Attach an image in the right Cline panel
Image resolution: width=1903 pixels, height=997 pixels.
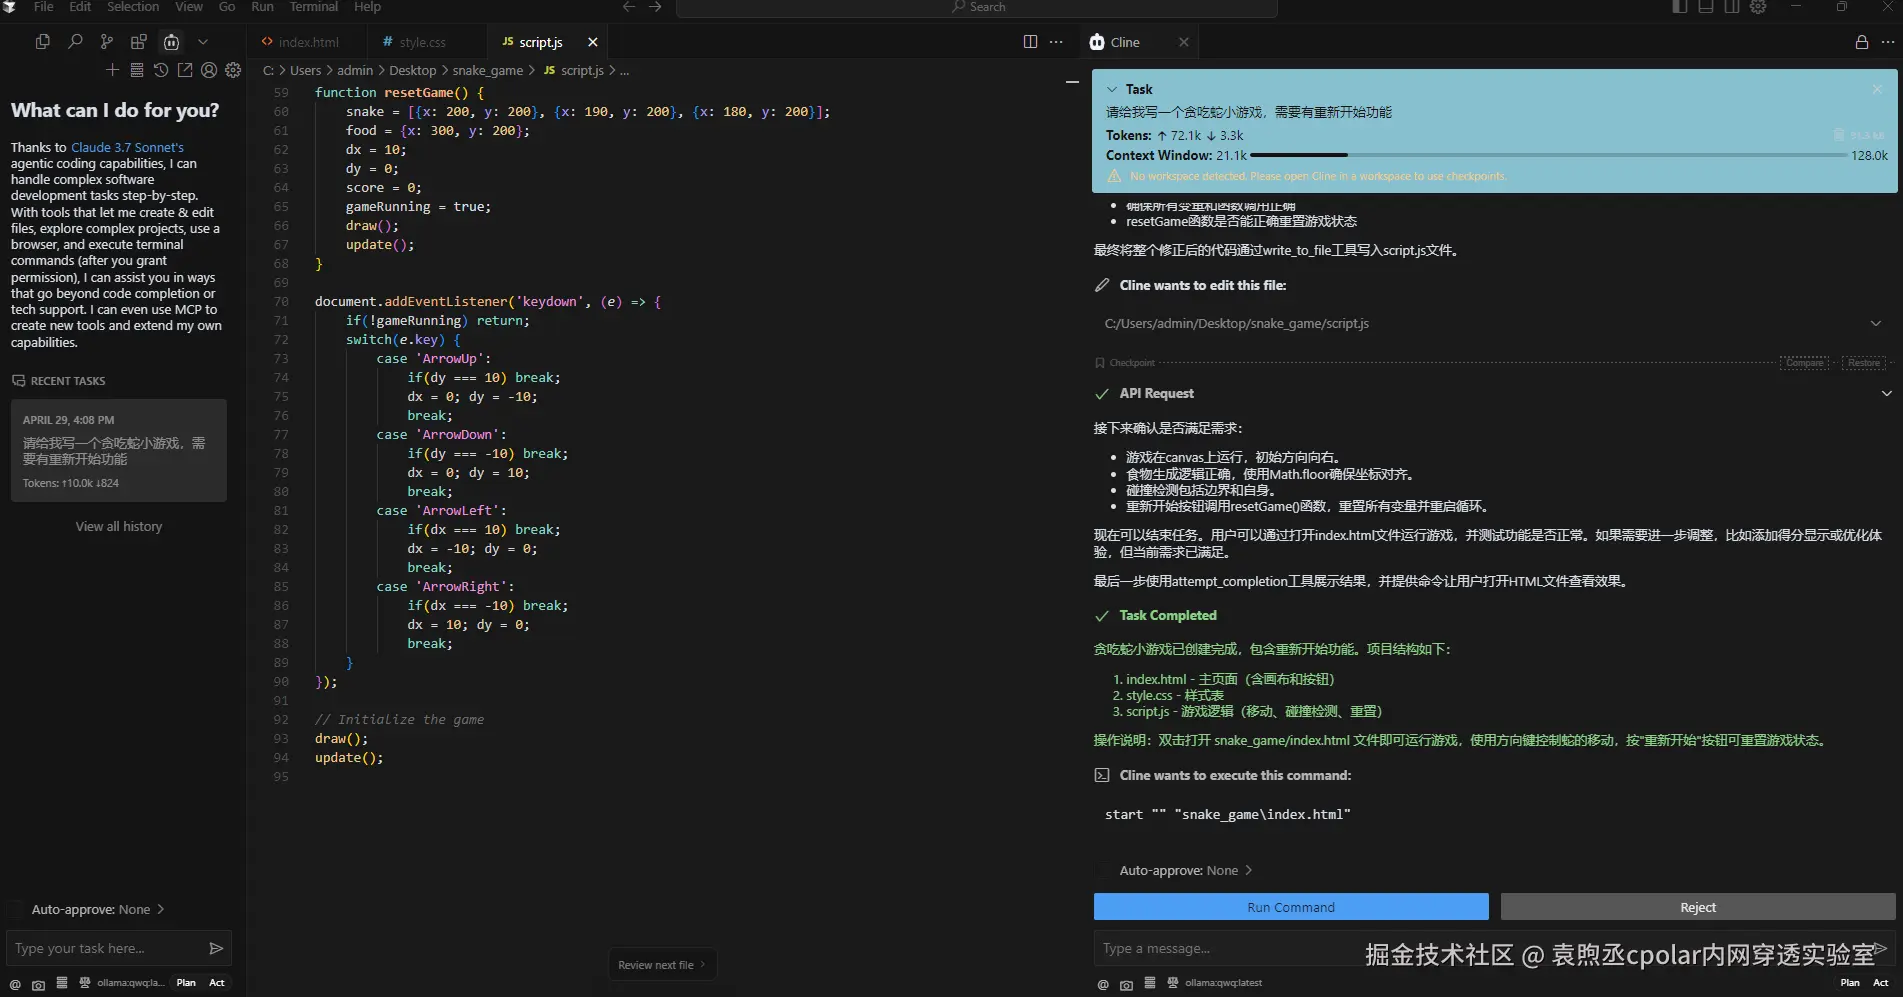[x=1126, y=984]
